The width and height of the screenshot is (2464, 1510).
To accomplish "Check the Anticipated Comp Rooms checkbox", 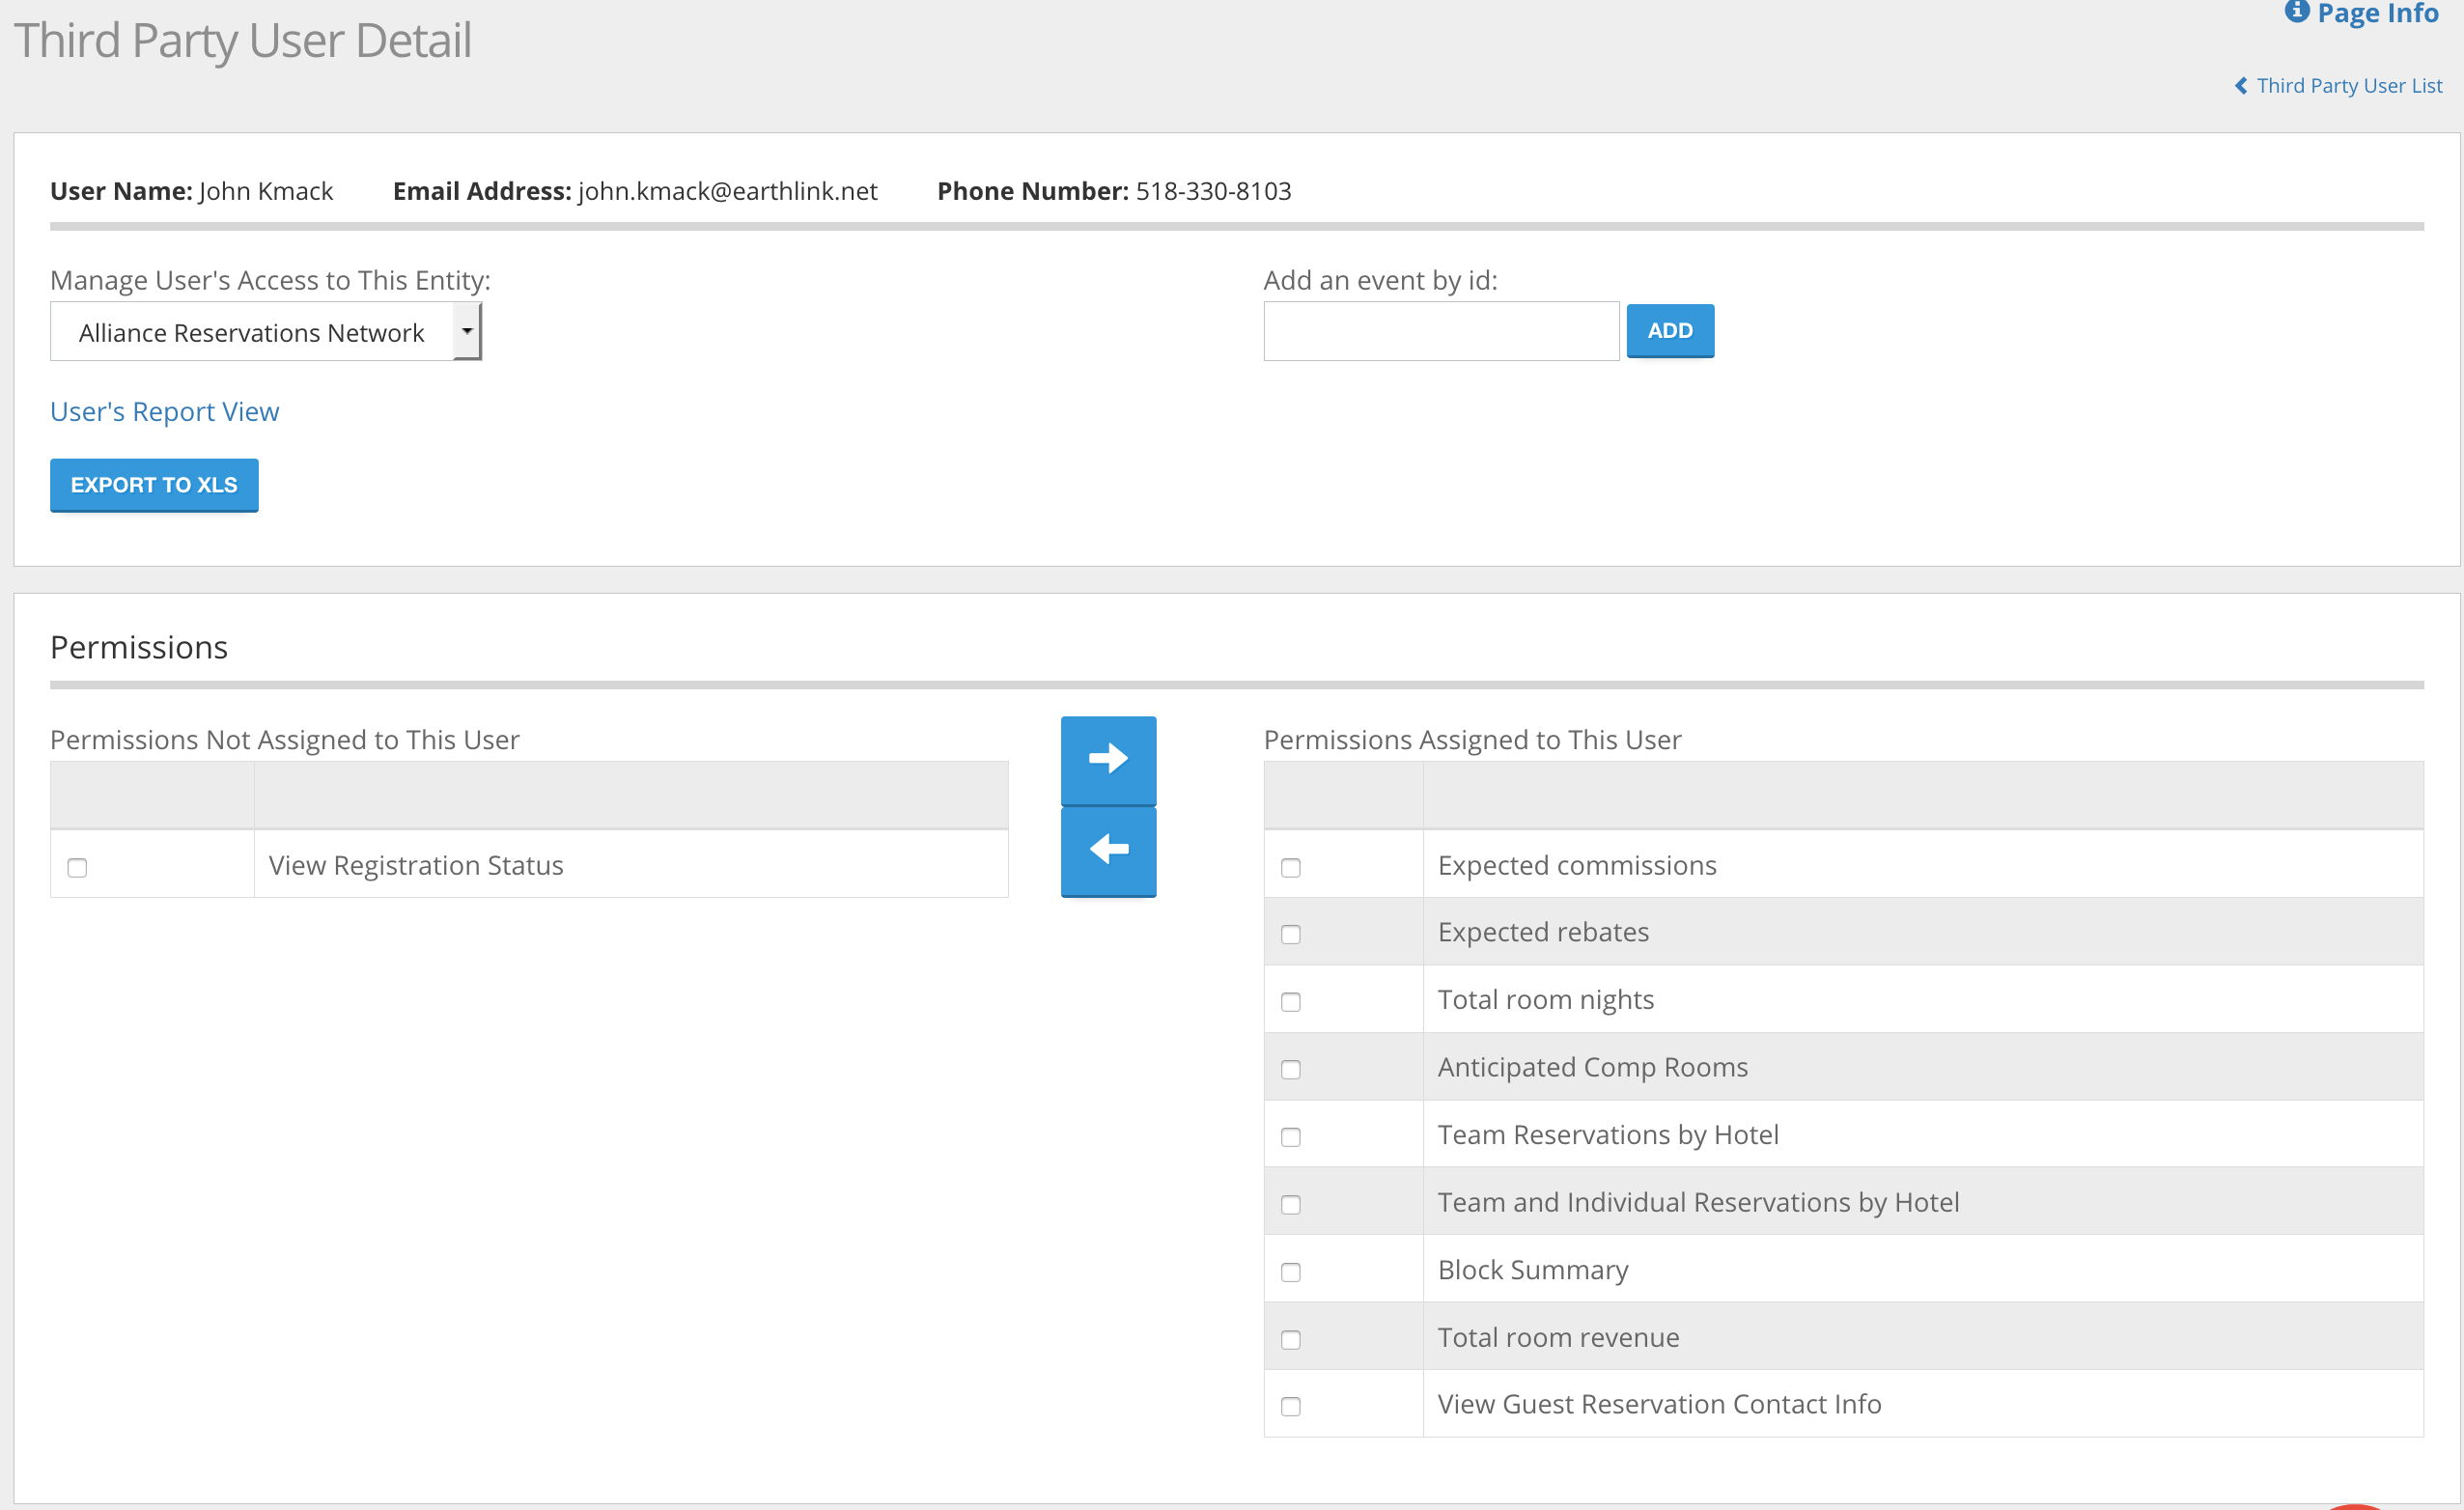I will 1290,1069.
